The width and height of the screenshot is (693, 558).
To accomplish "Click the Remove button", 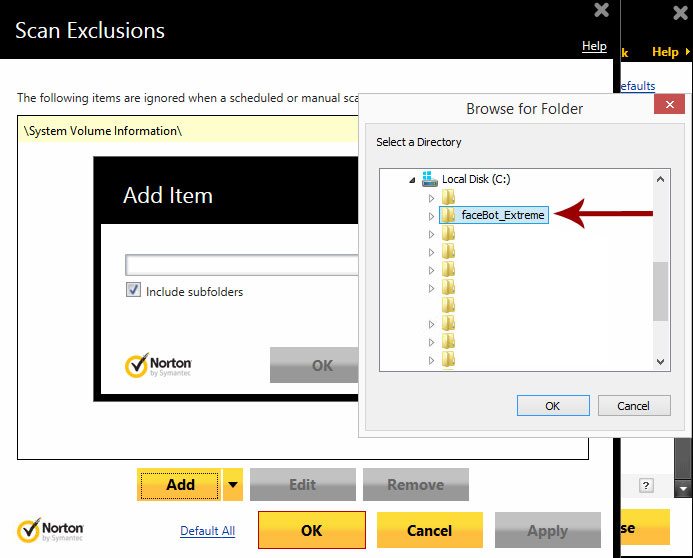I will (x=416, y=485).
